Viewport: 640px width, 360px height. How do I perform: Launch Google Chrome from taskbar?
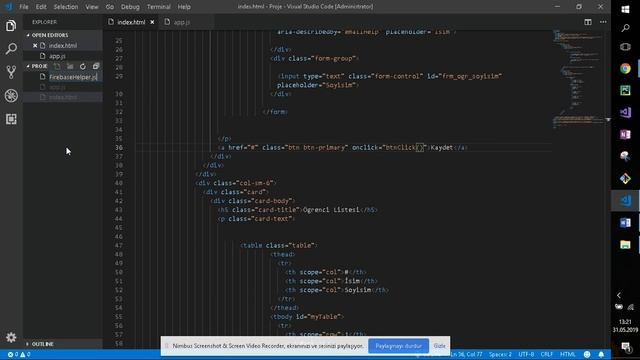[x=625, y=69]
